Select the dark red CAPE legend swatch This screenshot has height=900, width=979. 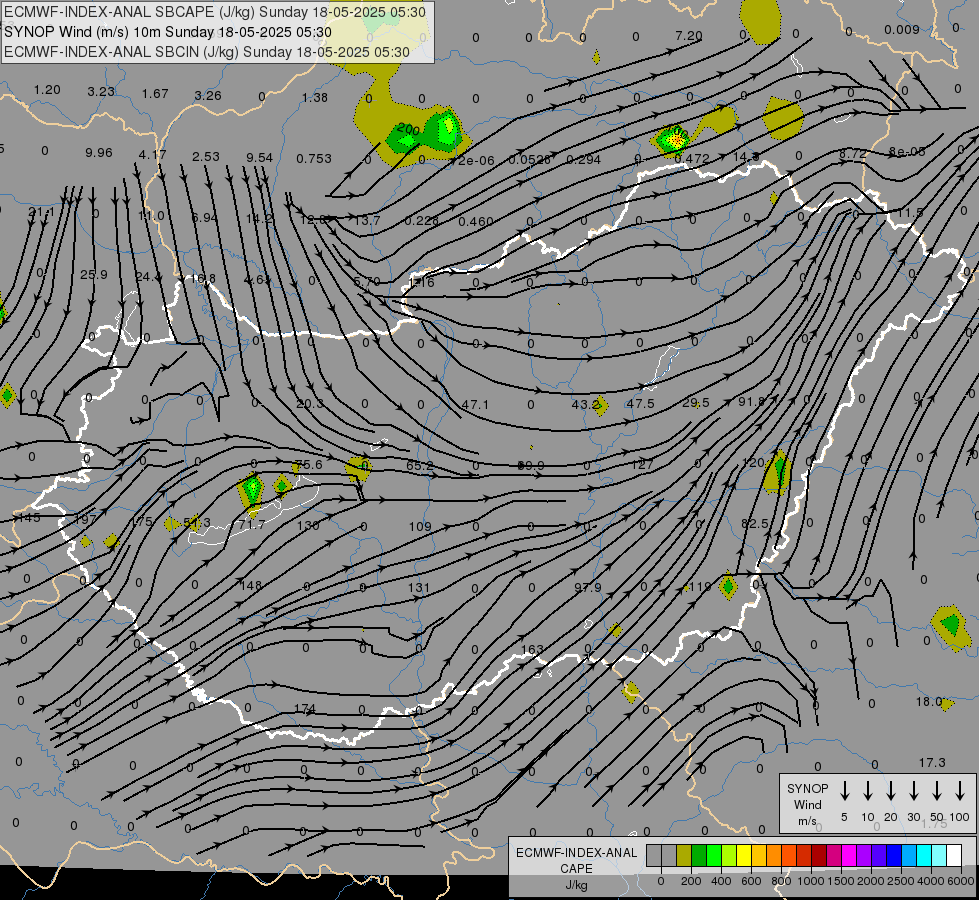pos(819,856)
